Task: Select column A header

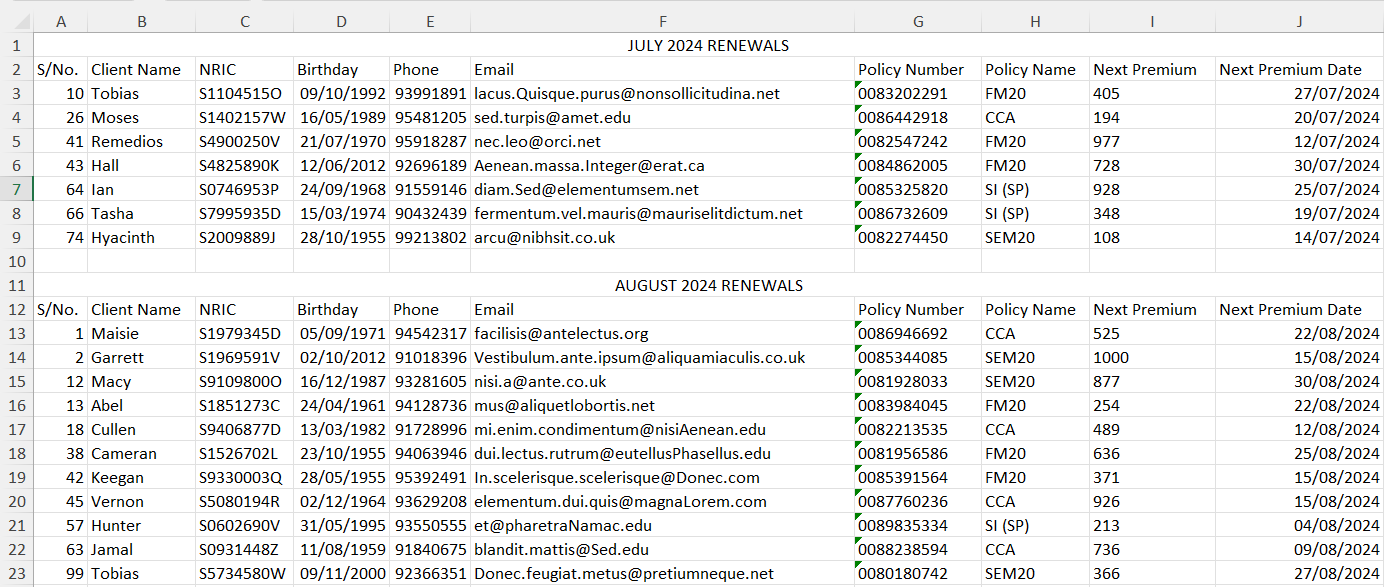Action: [61, 22]
